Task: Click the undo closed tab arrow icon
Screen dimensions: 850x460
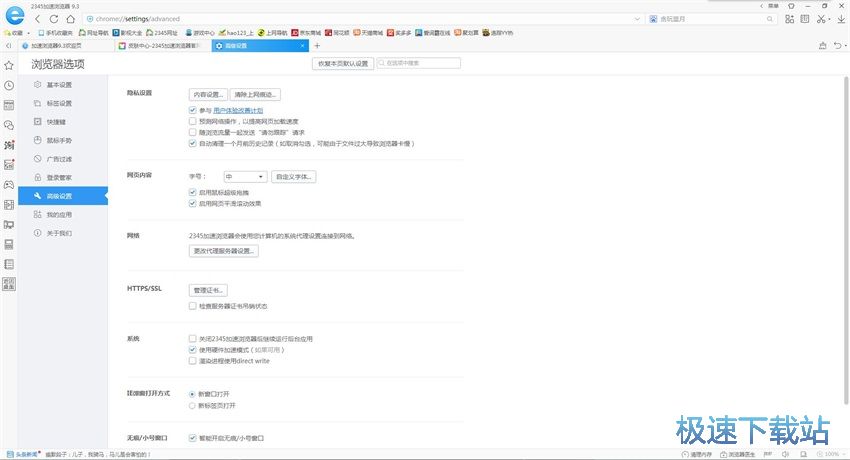Action: [x=837, y=46]
